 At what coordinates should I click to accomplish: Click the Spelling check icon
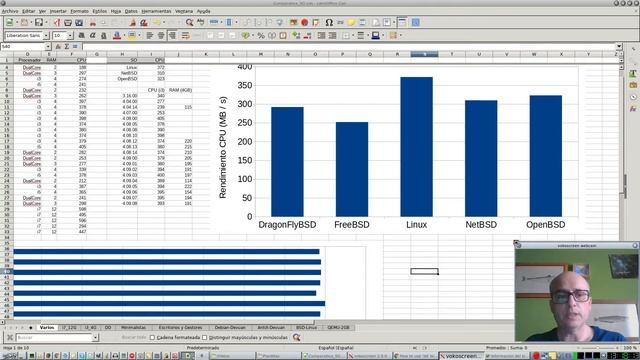[200, 22]
